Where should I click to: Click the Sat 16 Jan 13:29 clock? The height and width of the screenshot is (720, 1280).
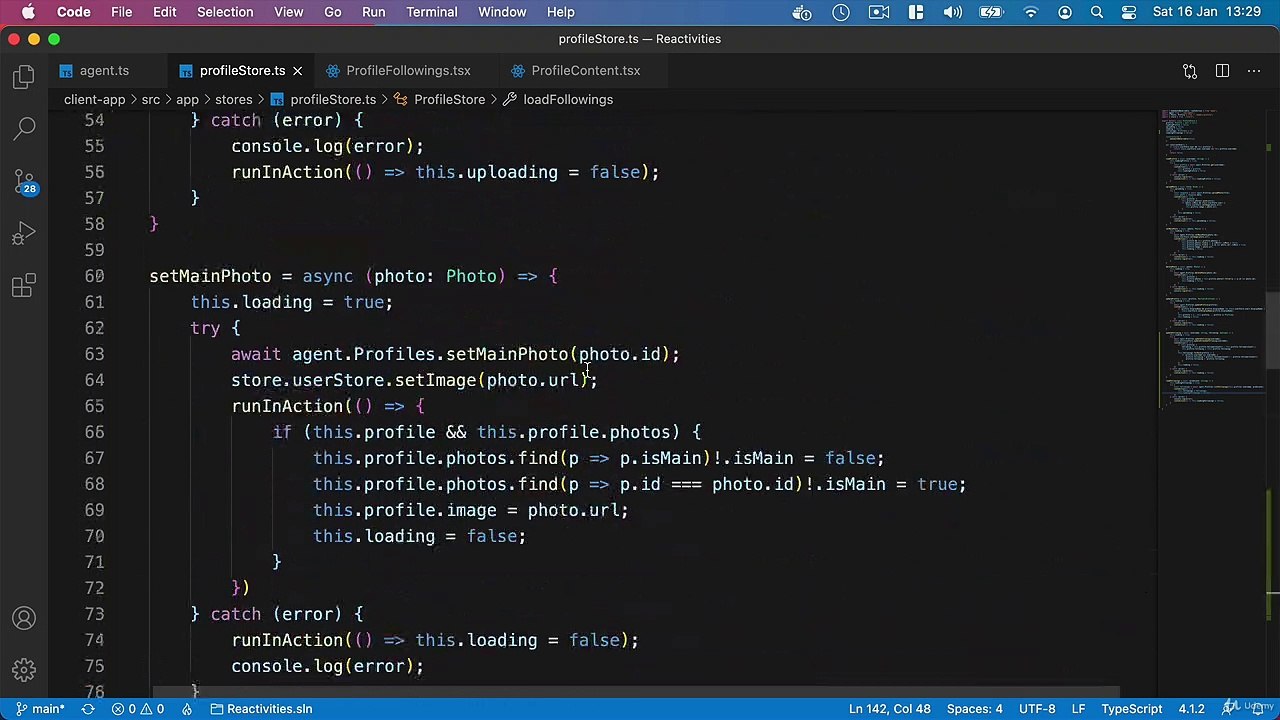tap(1207, 12)
